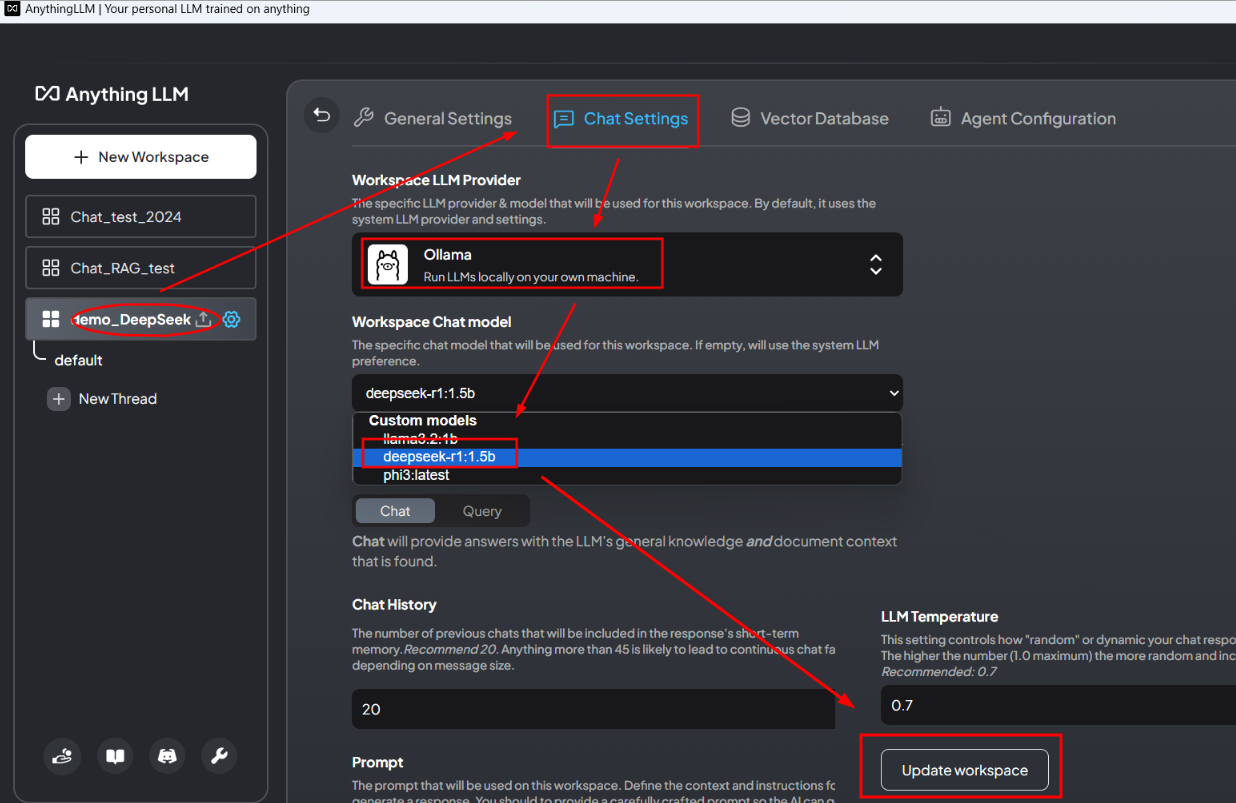
Task: Click the LLM Temperature heading
Action: (939, 617)
